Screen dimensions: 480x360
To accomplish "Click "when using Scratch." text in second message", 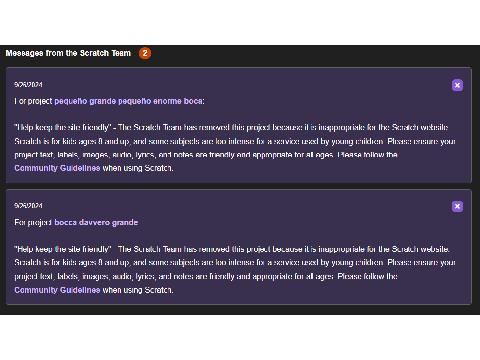I will 138,290.
